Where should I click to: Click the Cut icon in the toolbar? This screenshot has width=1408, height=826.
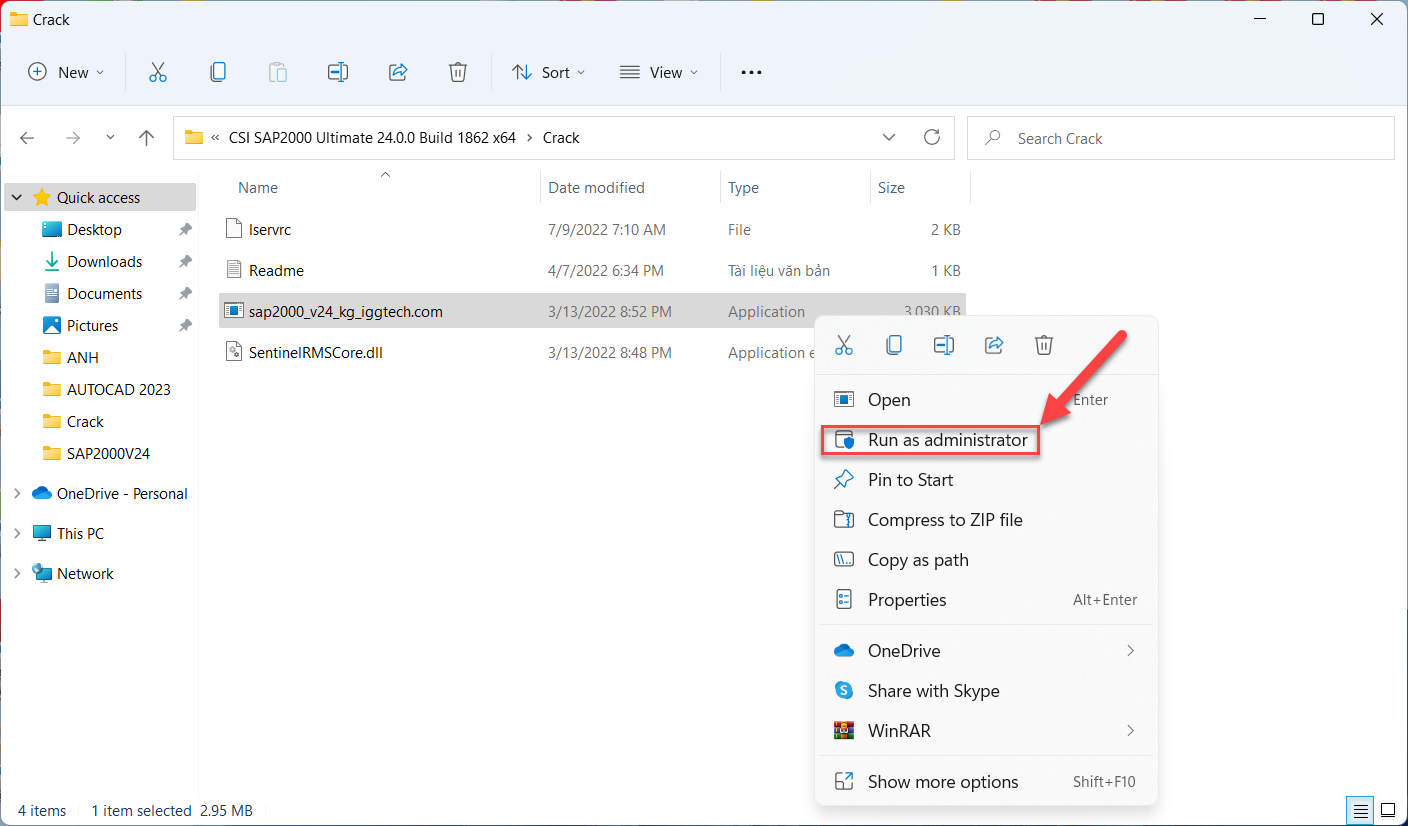(x=158, y=72)
